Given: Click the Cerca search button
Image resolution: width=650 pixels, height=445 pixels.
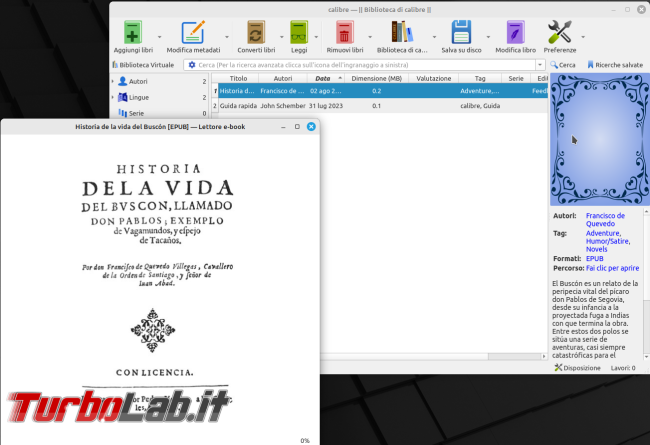Looking at the screenshot, I should pyautogui.click(x=563, y=65).
